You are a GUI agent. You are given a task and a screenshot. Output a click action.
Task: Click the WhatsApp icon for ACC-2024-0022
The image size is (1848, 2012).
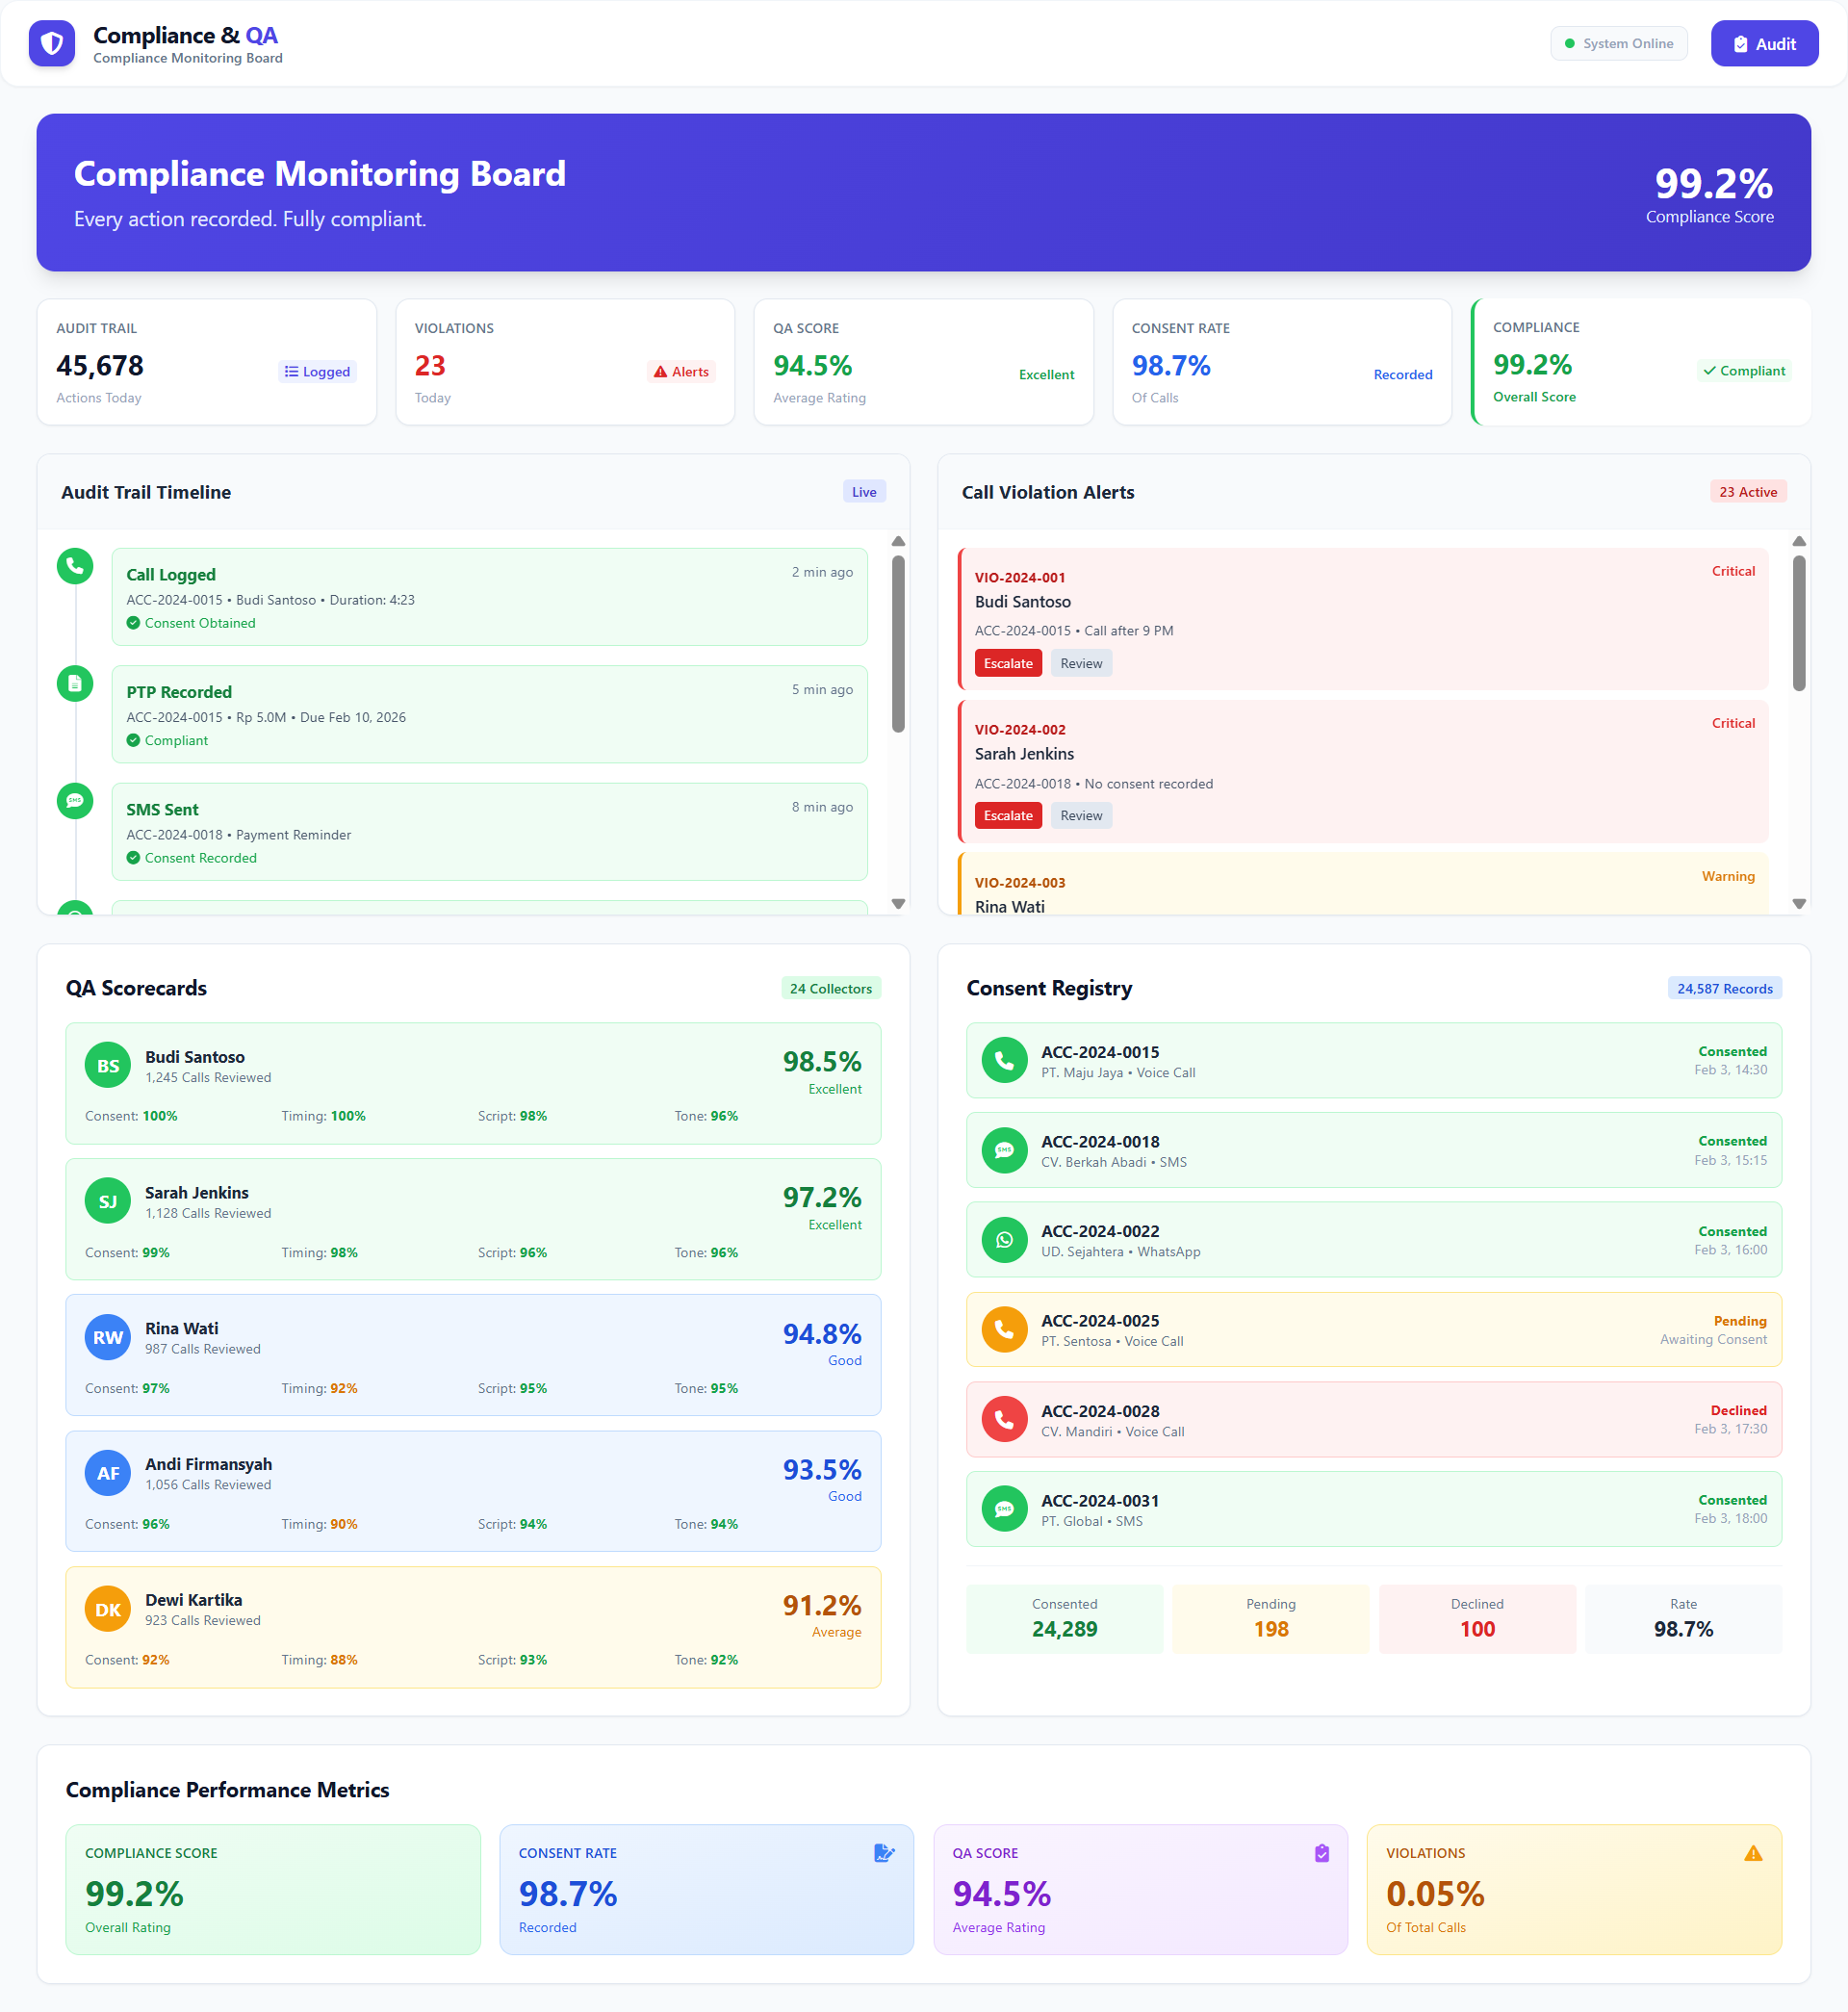point(1004,1240)
